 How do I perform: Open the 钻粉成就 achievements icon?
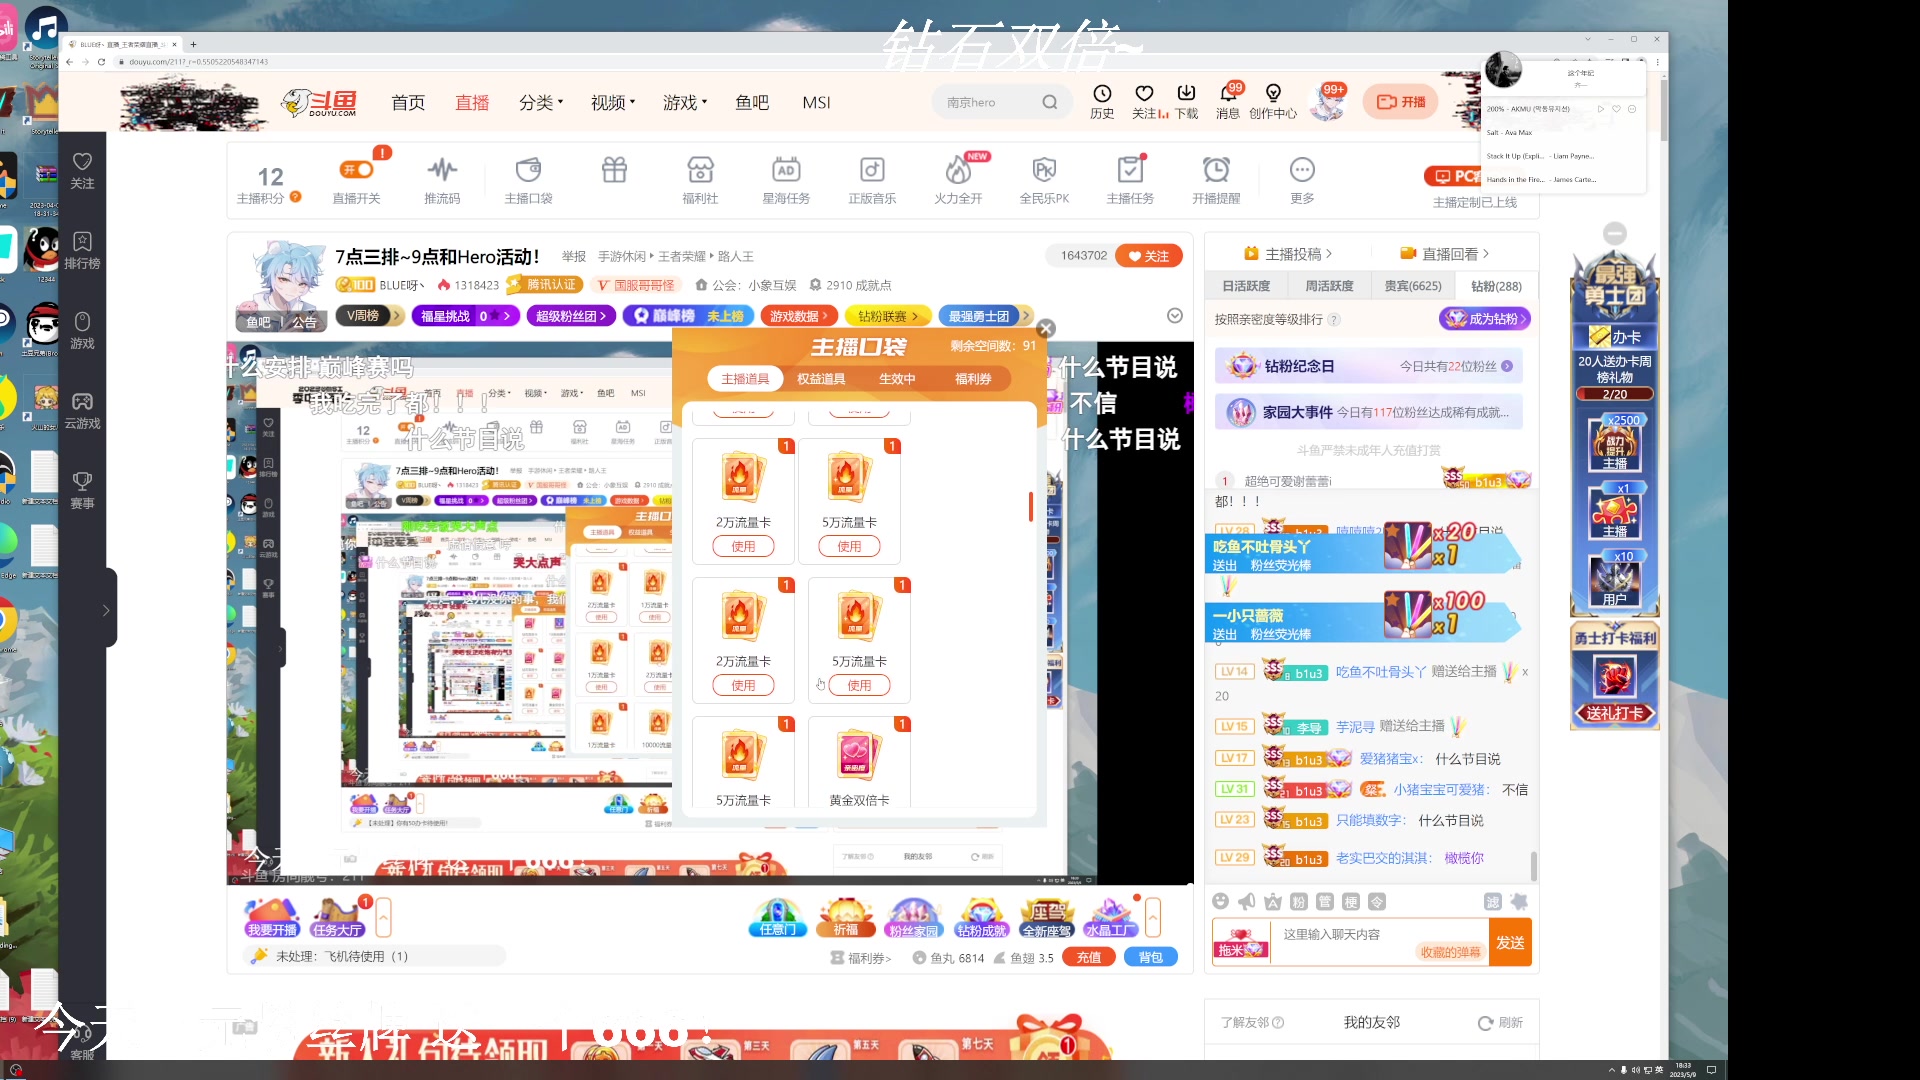pos(980,915)
